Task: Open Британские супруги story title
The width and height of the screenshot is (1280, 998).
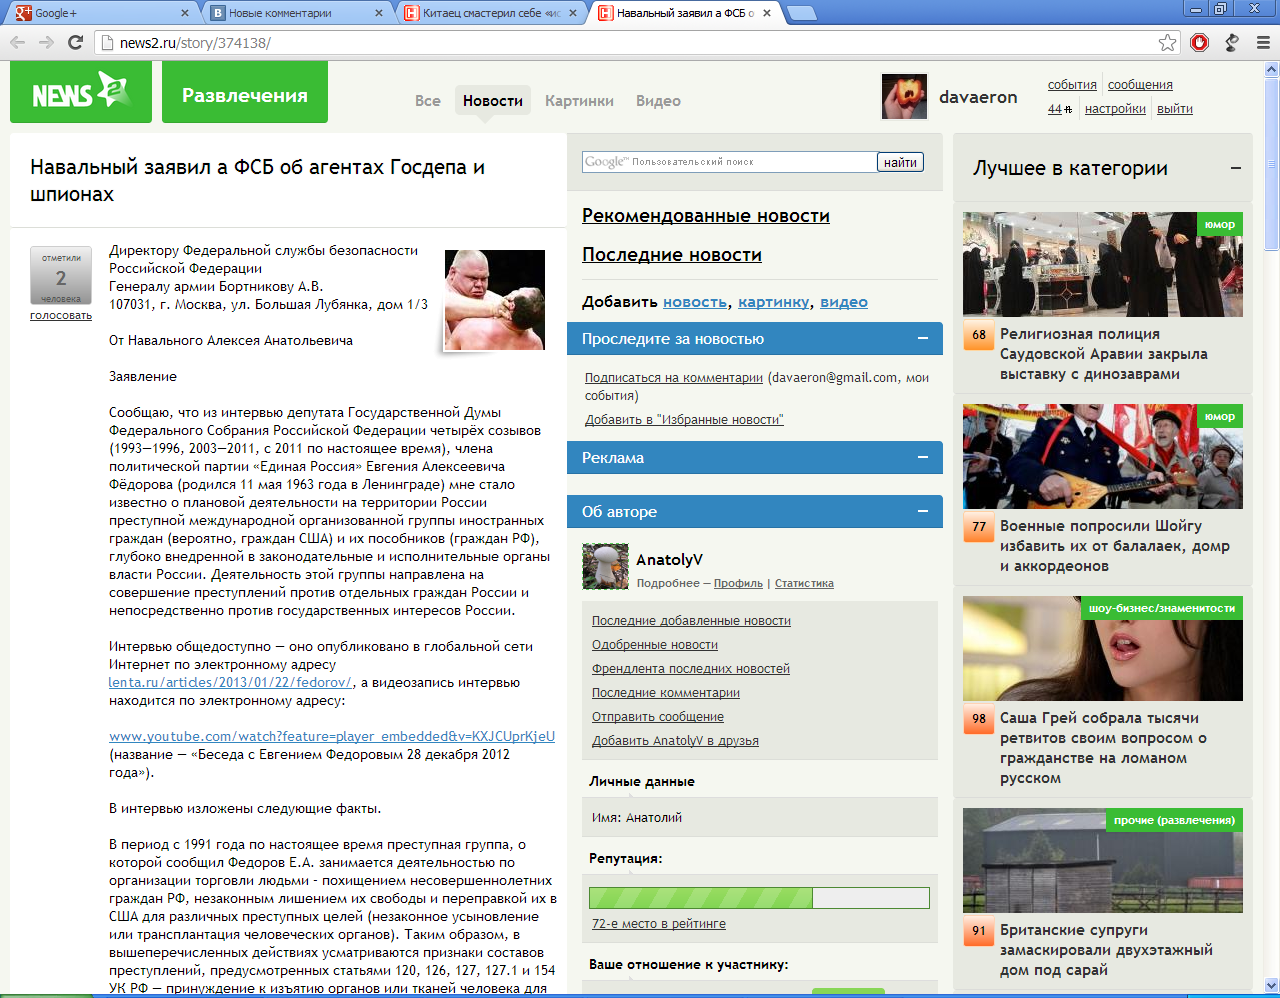Action: pyautogui.click(x=1106, y=950)
